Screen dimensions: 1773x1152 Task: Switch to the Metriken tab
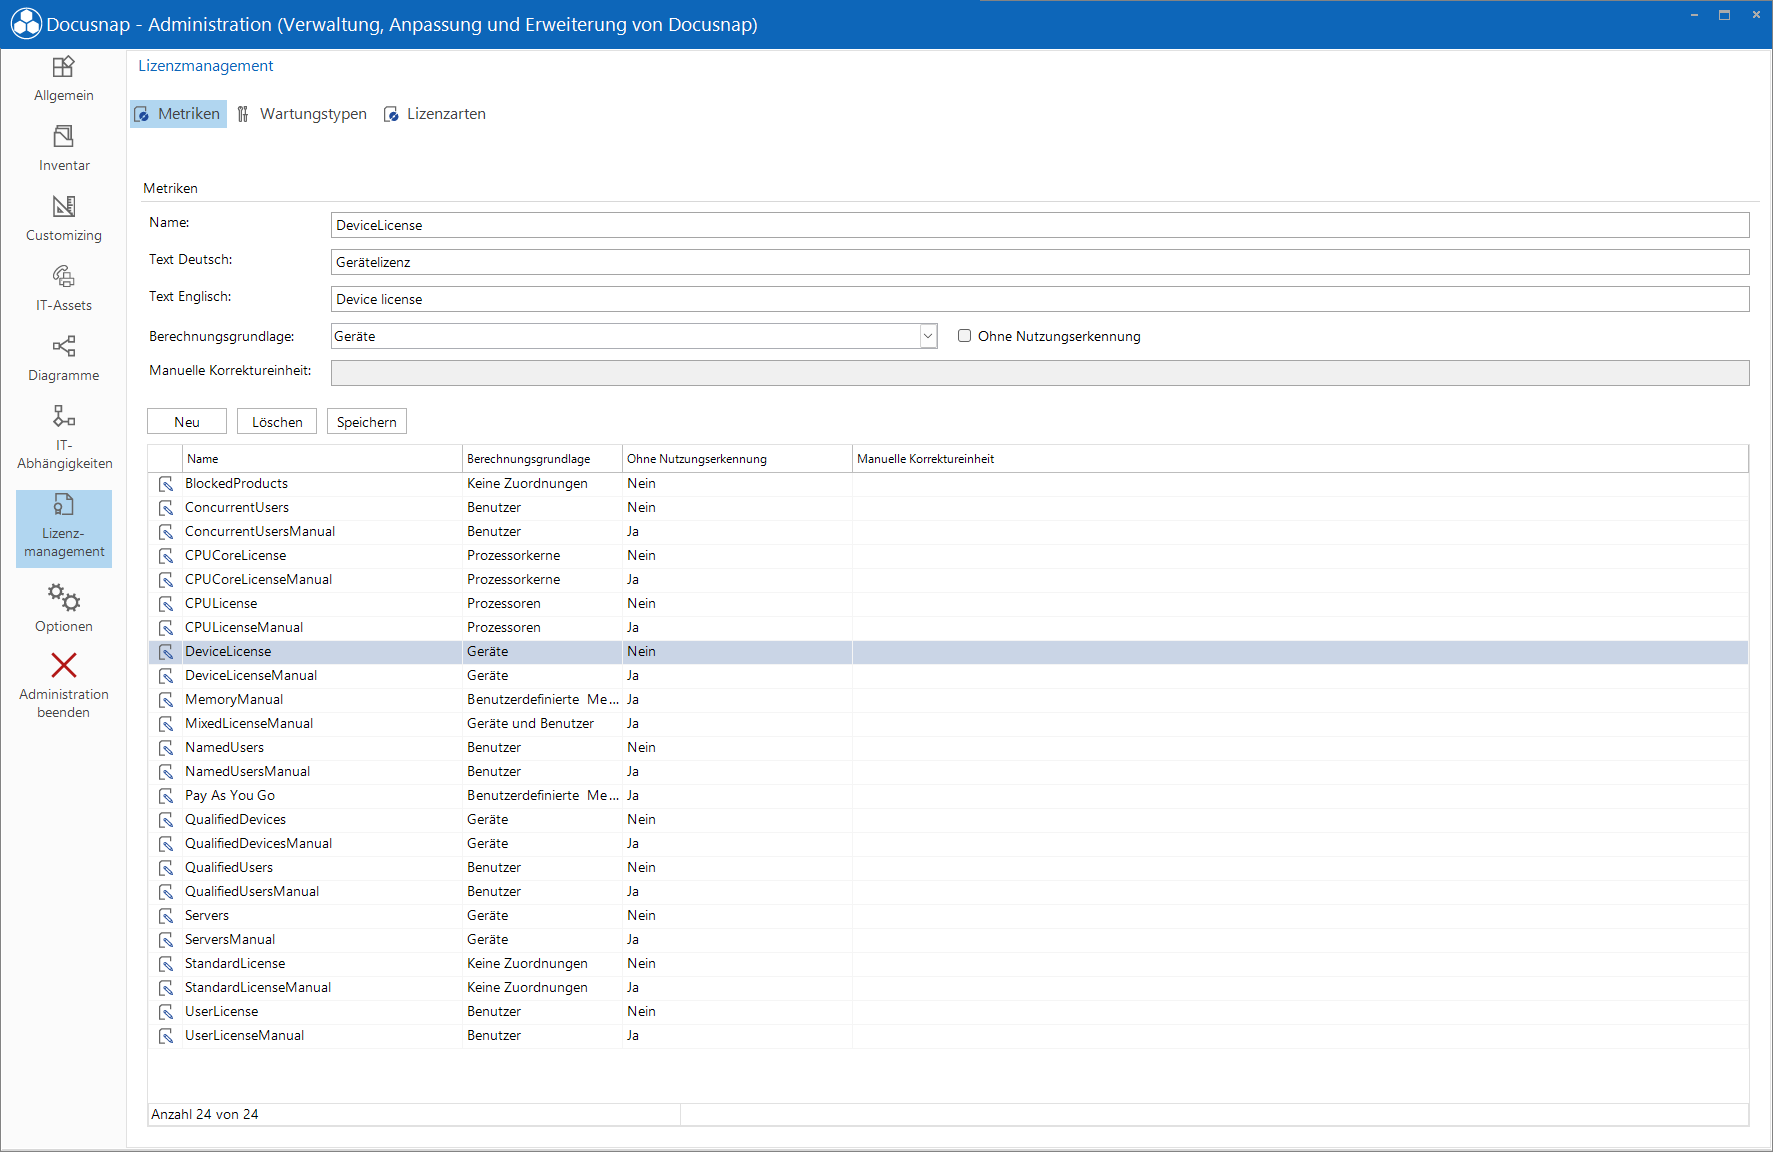point(178,114)
